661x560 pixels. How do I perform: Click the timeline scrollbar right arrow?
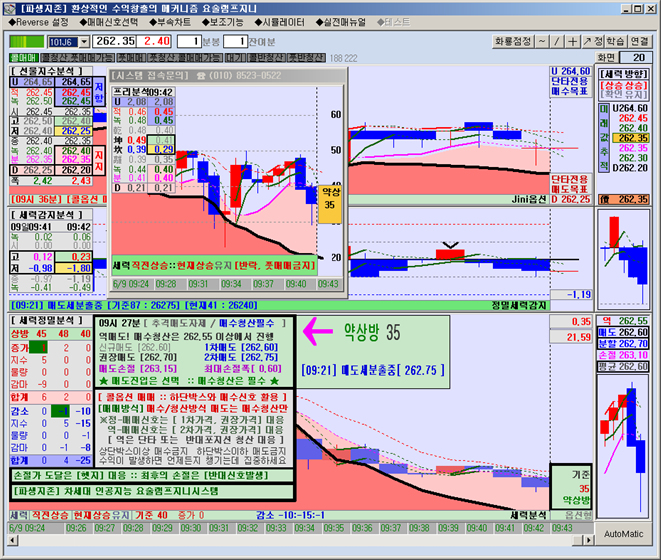[x=588, y=540]
